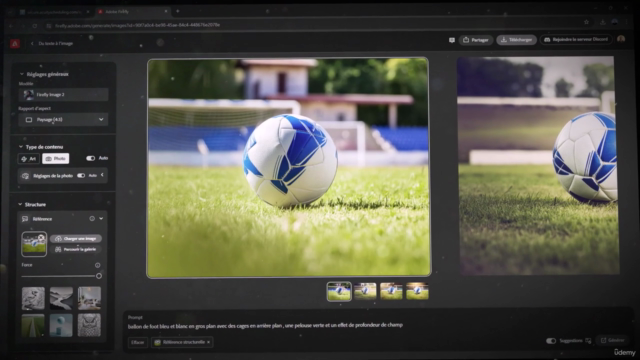Select the Photo content type
The height and width of the screenshot is (360, 640).
tap(56, 158)
